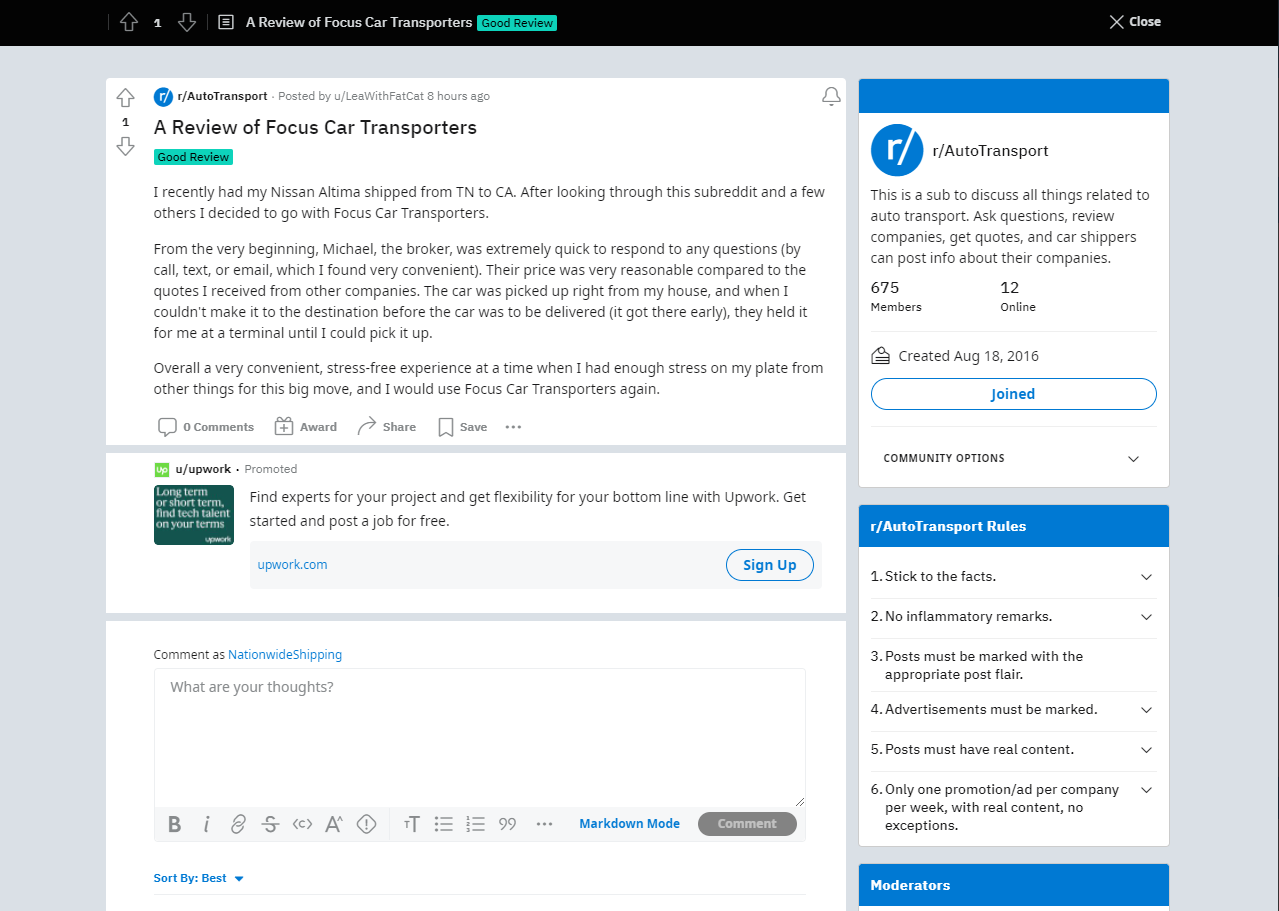Insert a numbered list
Image resolution: width=1279 pixels, height=911 pixels.
475,824
